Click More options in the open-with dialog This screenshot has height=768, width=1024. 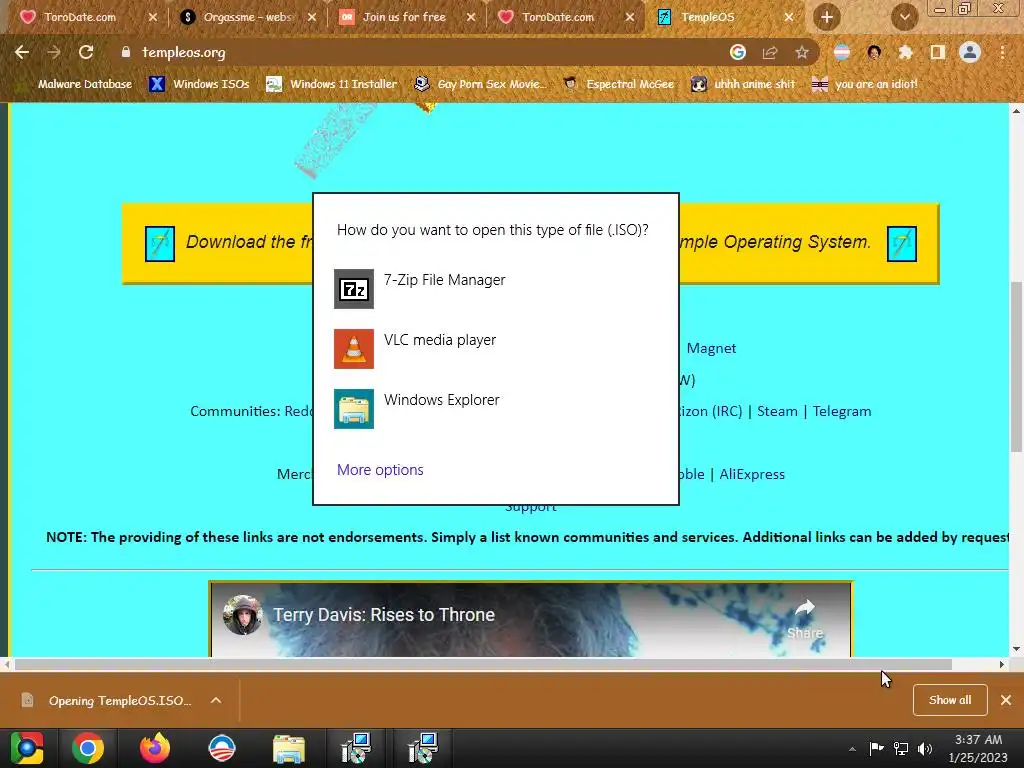click(x=380, y=470)
